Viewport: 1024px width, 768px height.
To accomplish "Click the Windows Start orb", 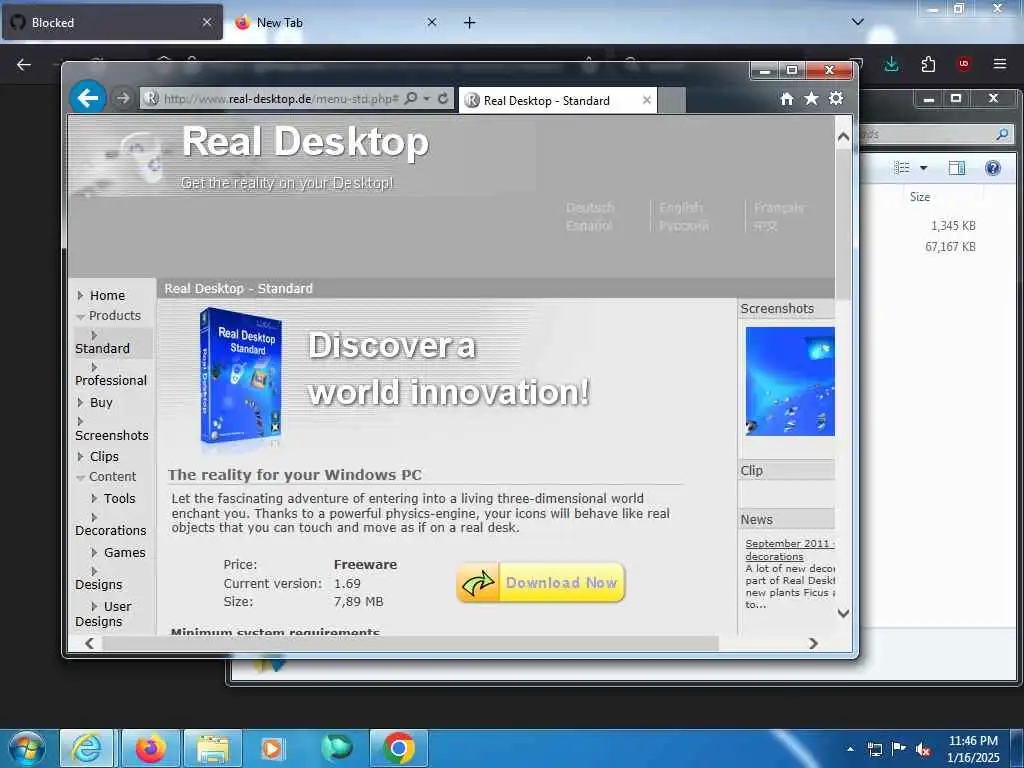I will pyautogui.click(x=27, y=748).
